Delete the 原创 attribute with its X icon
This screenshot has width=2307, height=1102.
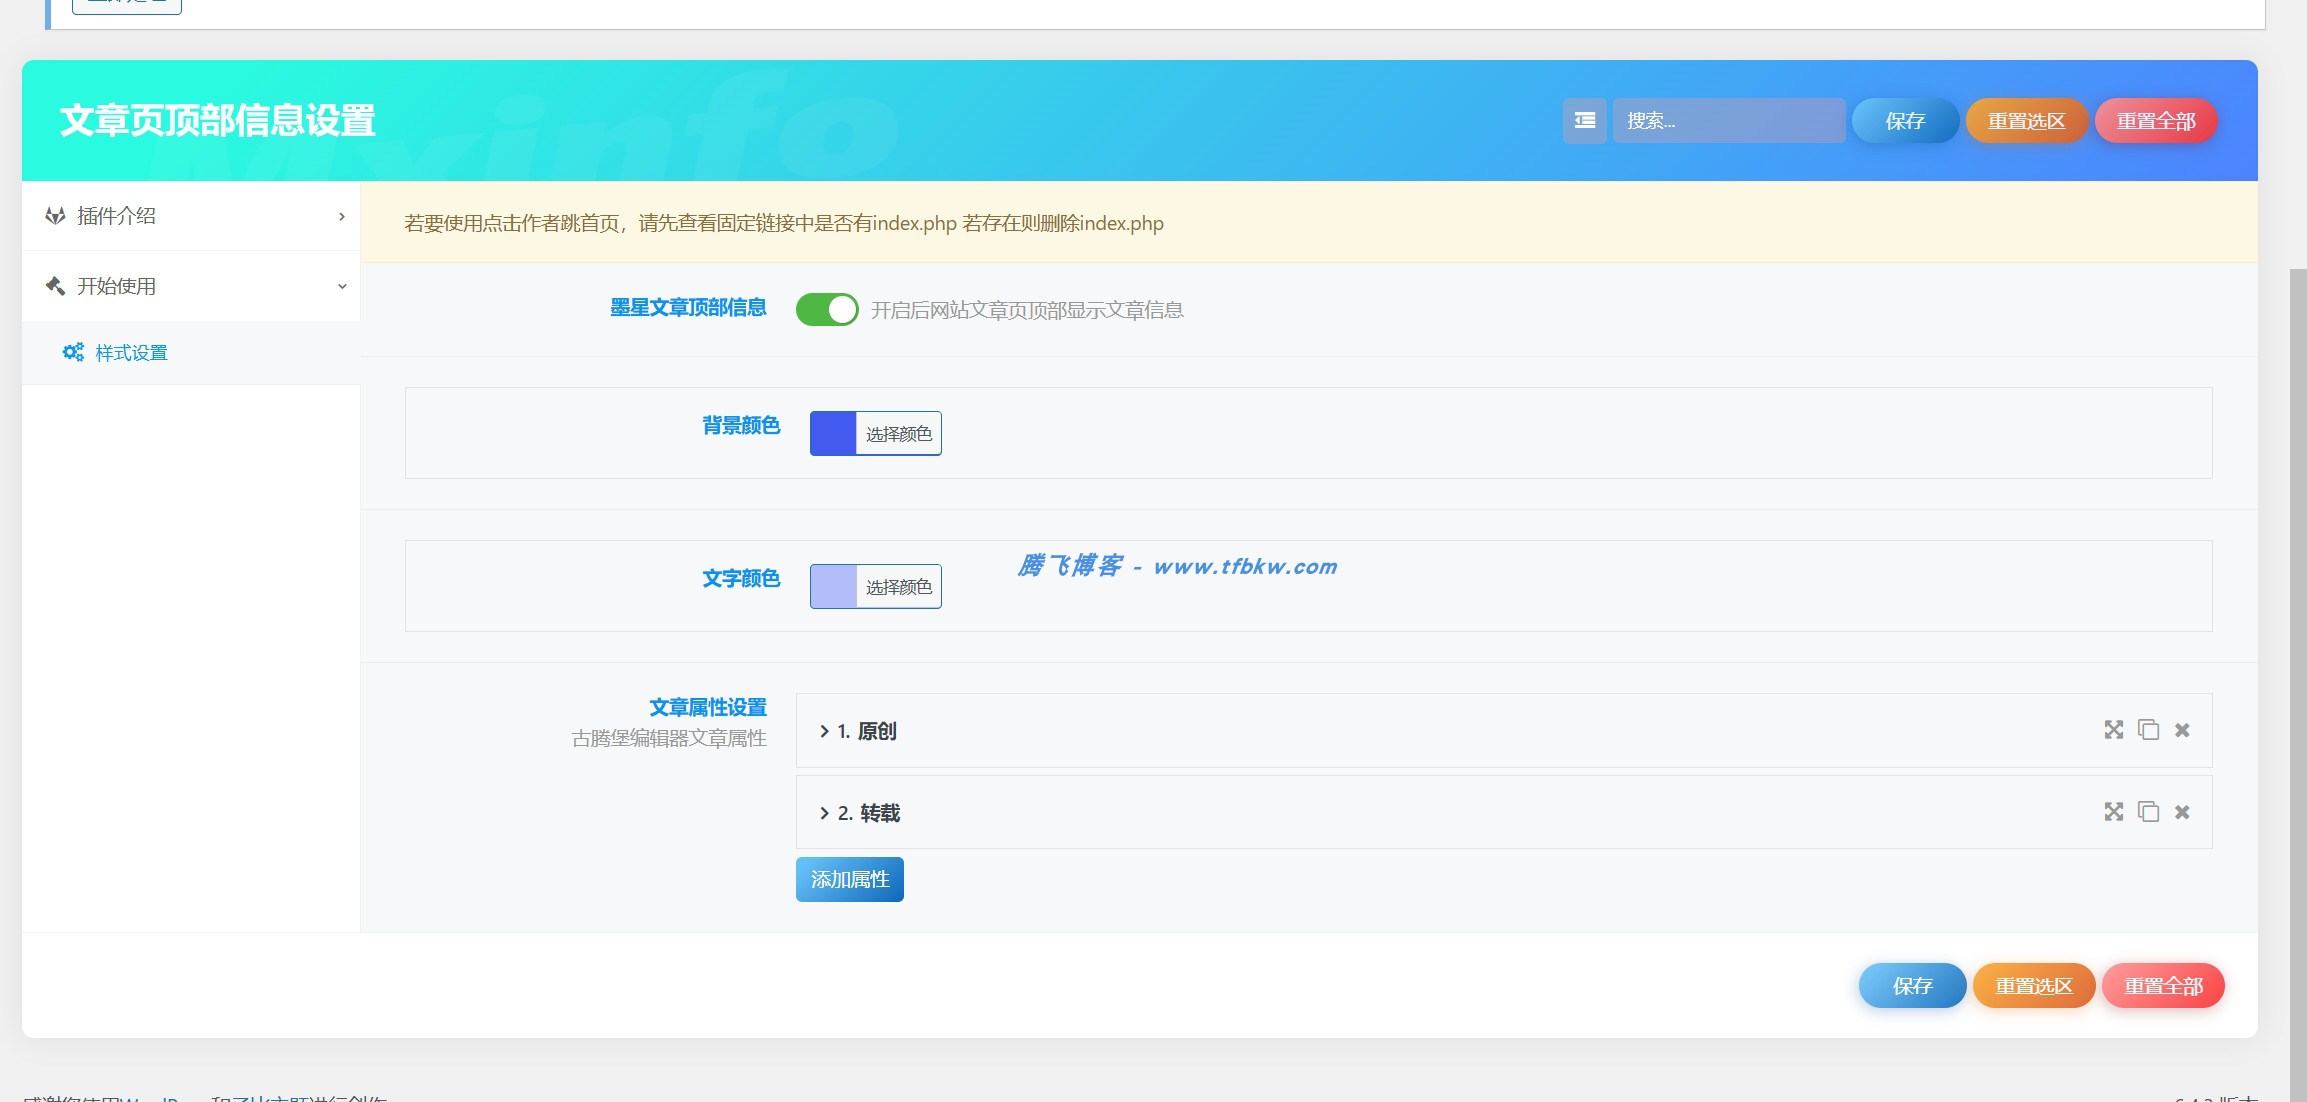click(2182, 730)
